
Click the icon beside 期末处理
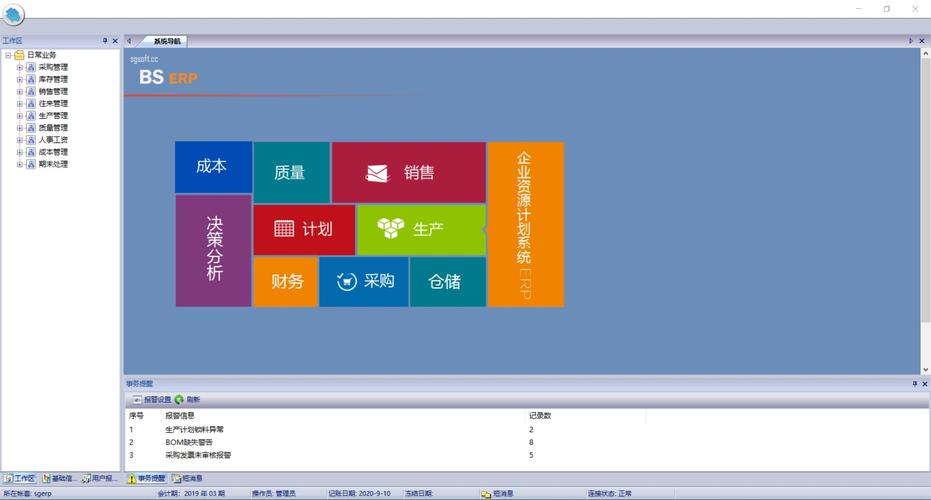click(x=31, y=164)
